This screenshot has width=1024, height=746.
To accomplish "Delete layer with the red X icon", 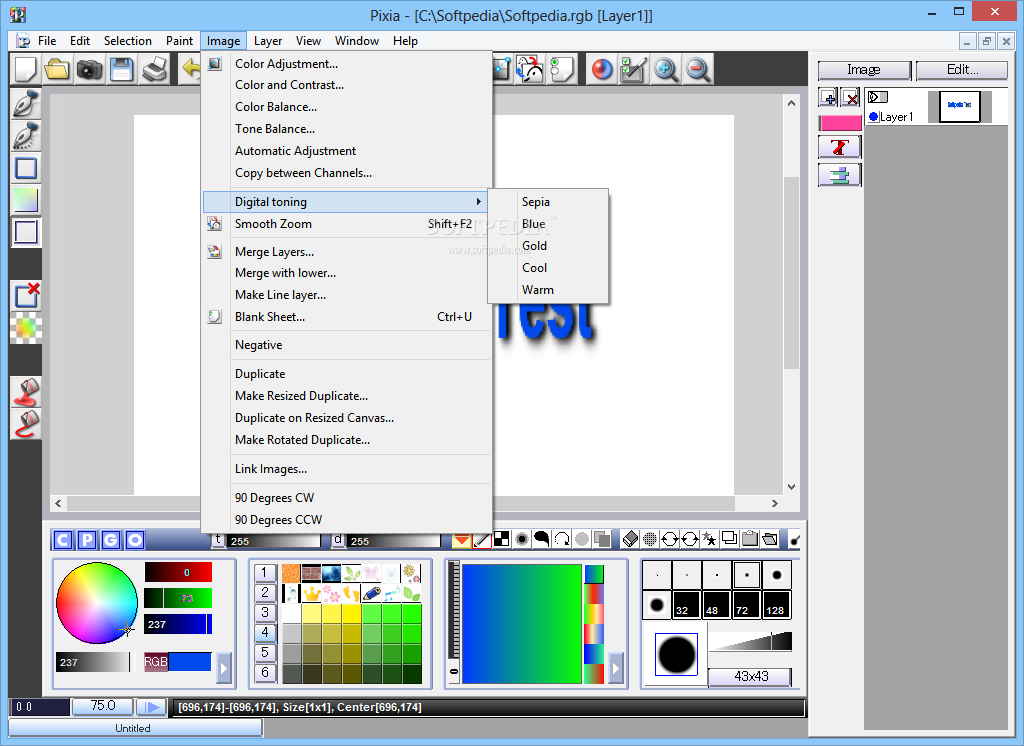I will 850,98.
